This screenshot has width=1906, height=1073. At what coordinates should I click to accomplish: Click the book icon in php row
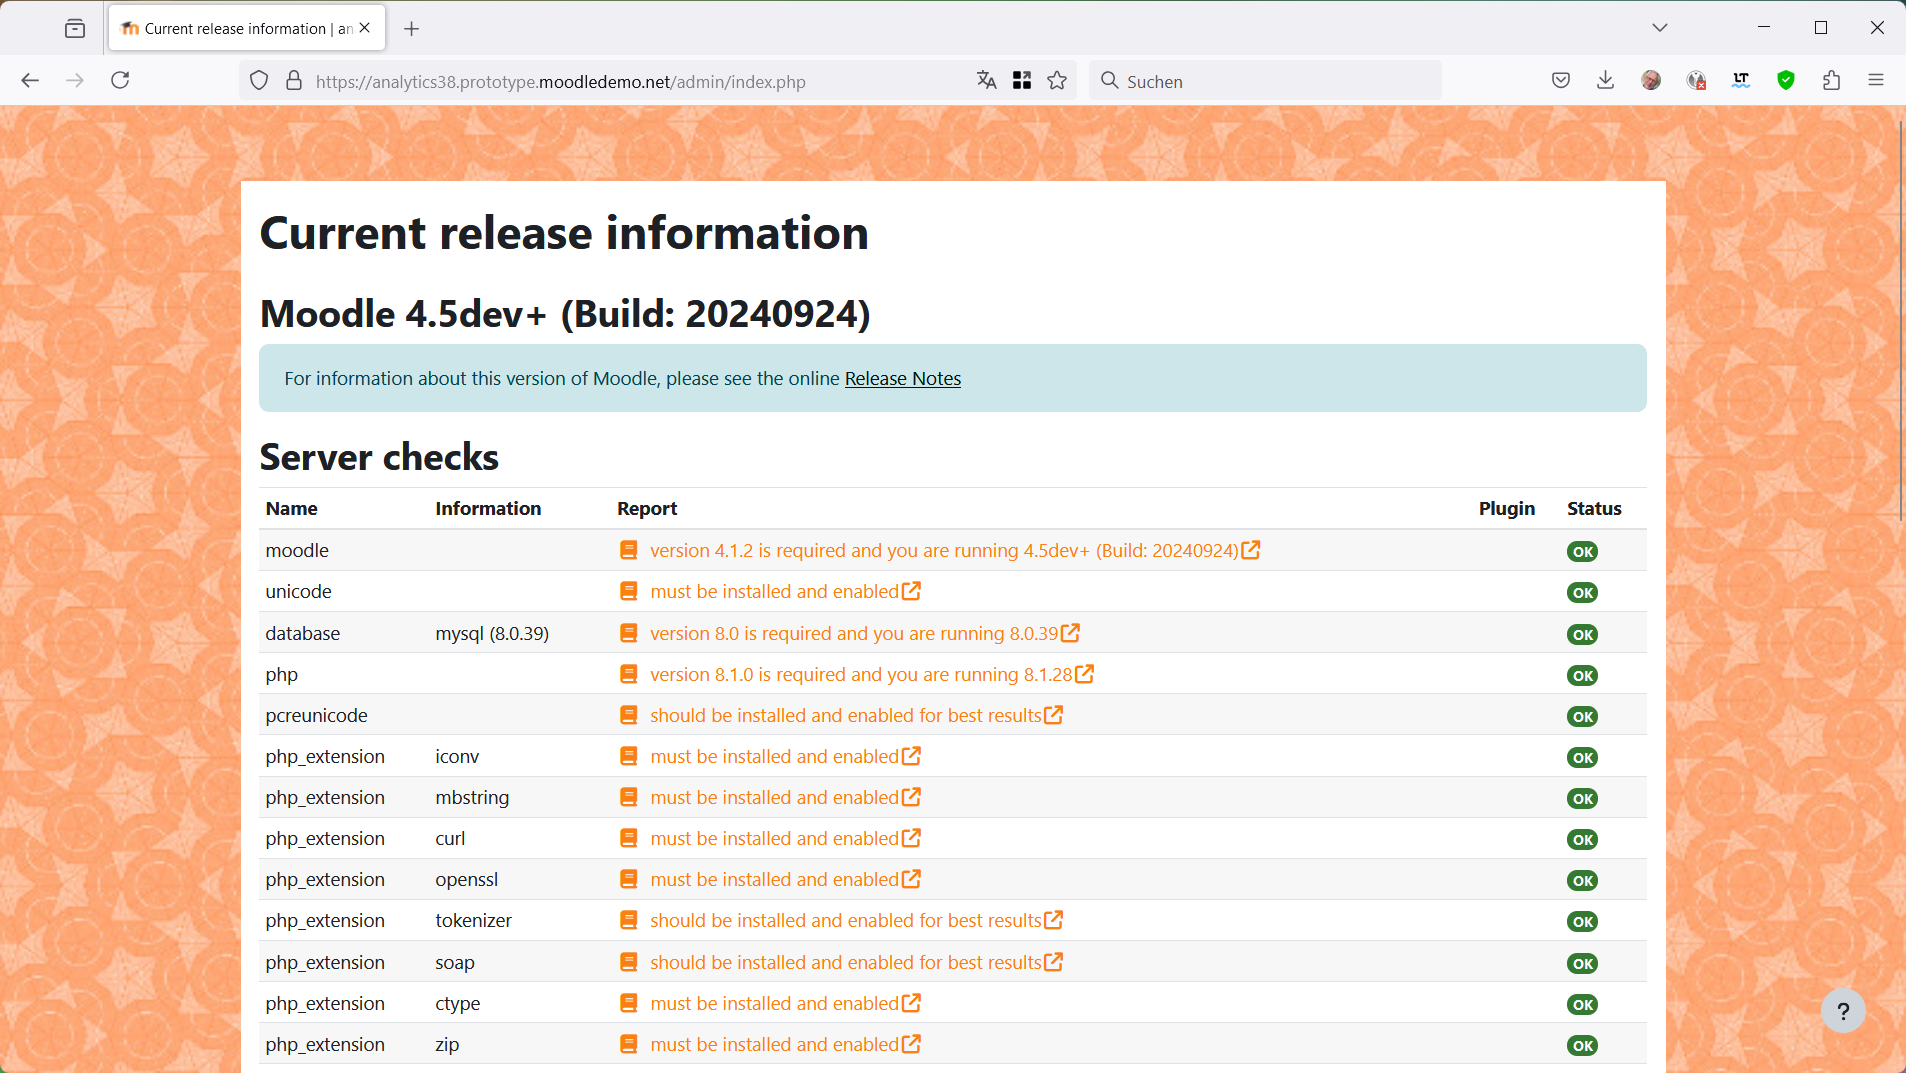point(628,675)
